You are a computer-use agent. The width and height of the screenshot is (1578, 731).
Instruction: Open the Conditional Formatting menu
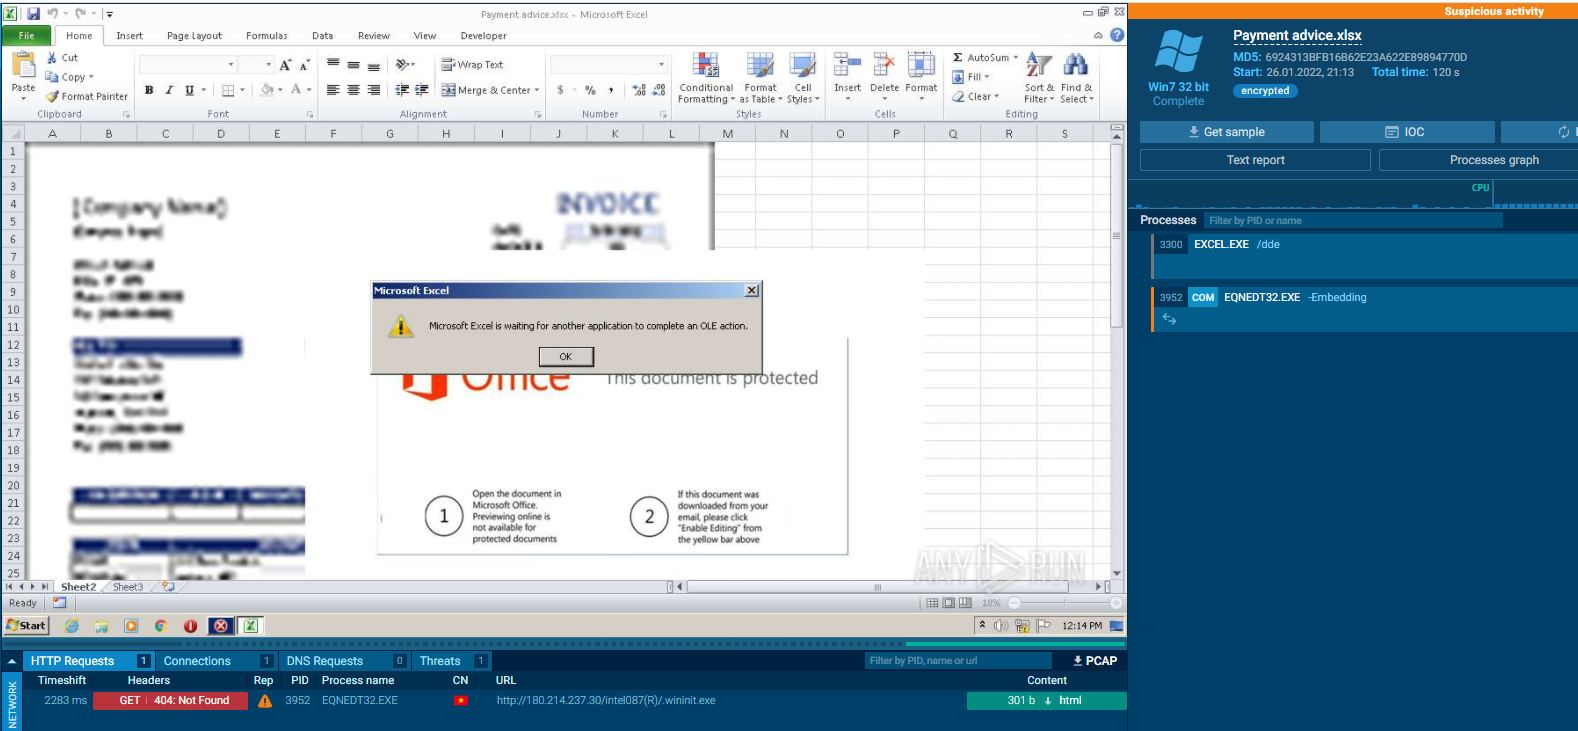706,78
